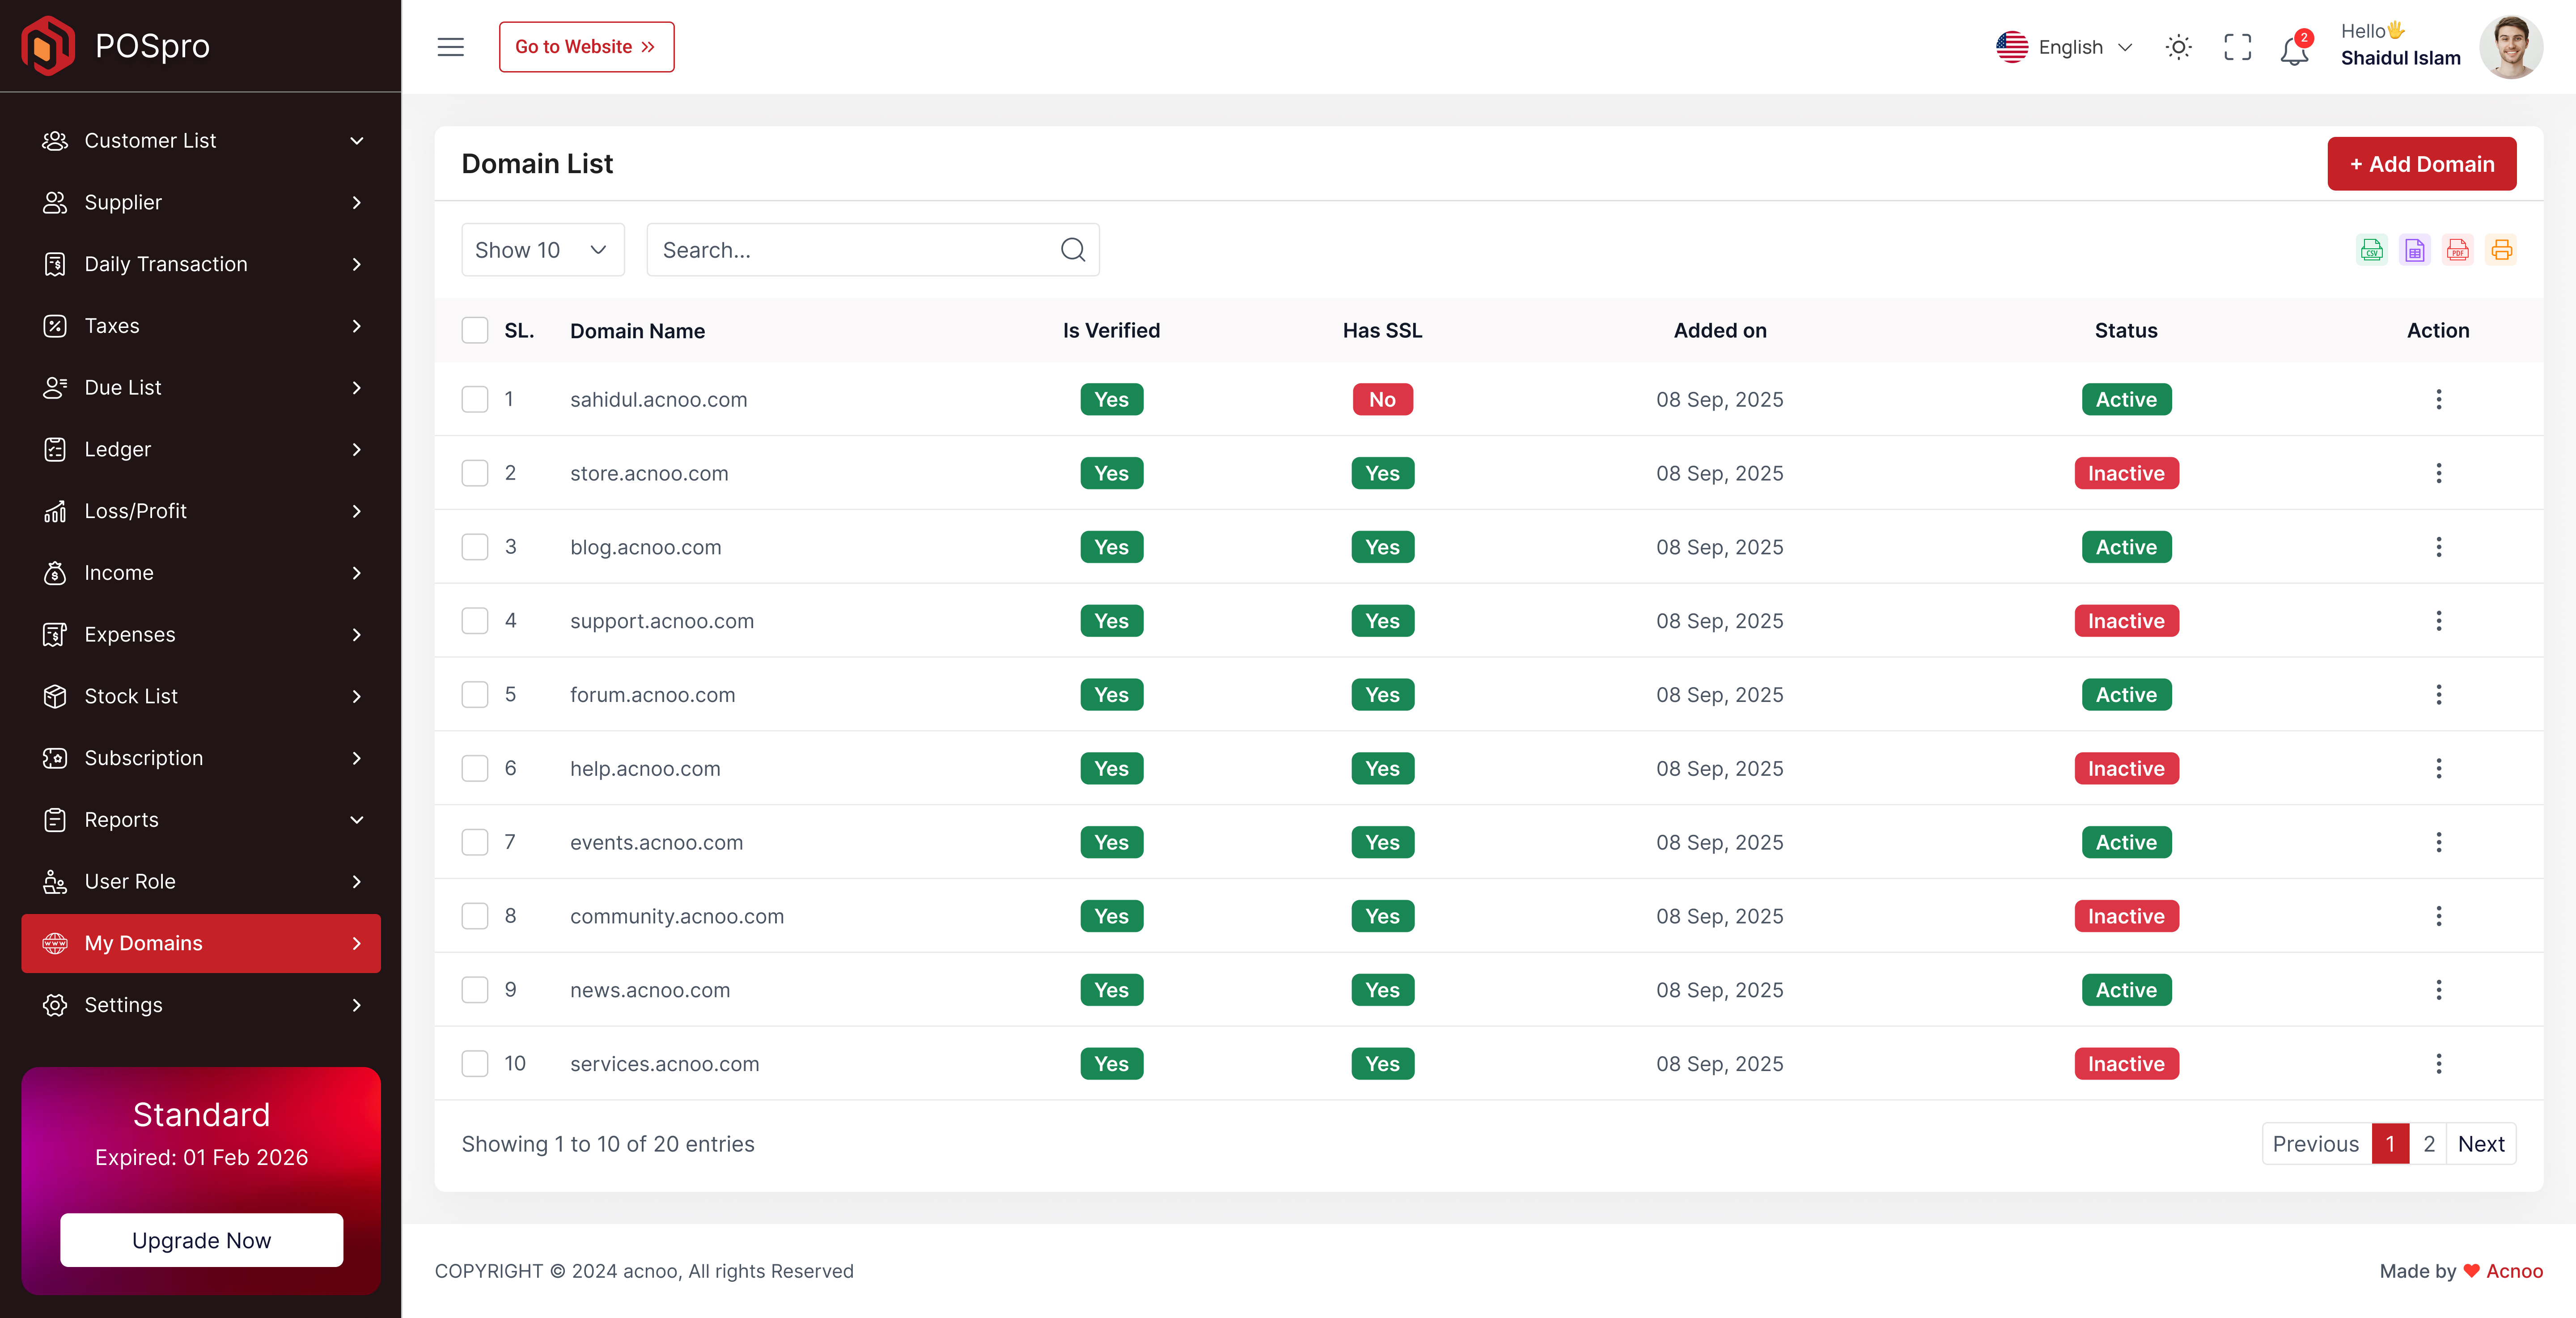
Task: Click the domain Search field
Action: (855, 250)
